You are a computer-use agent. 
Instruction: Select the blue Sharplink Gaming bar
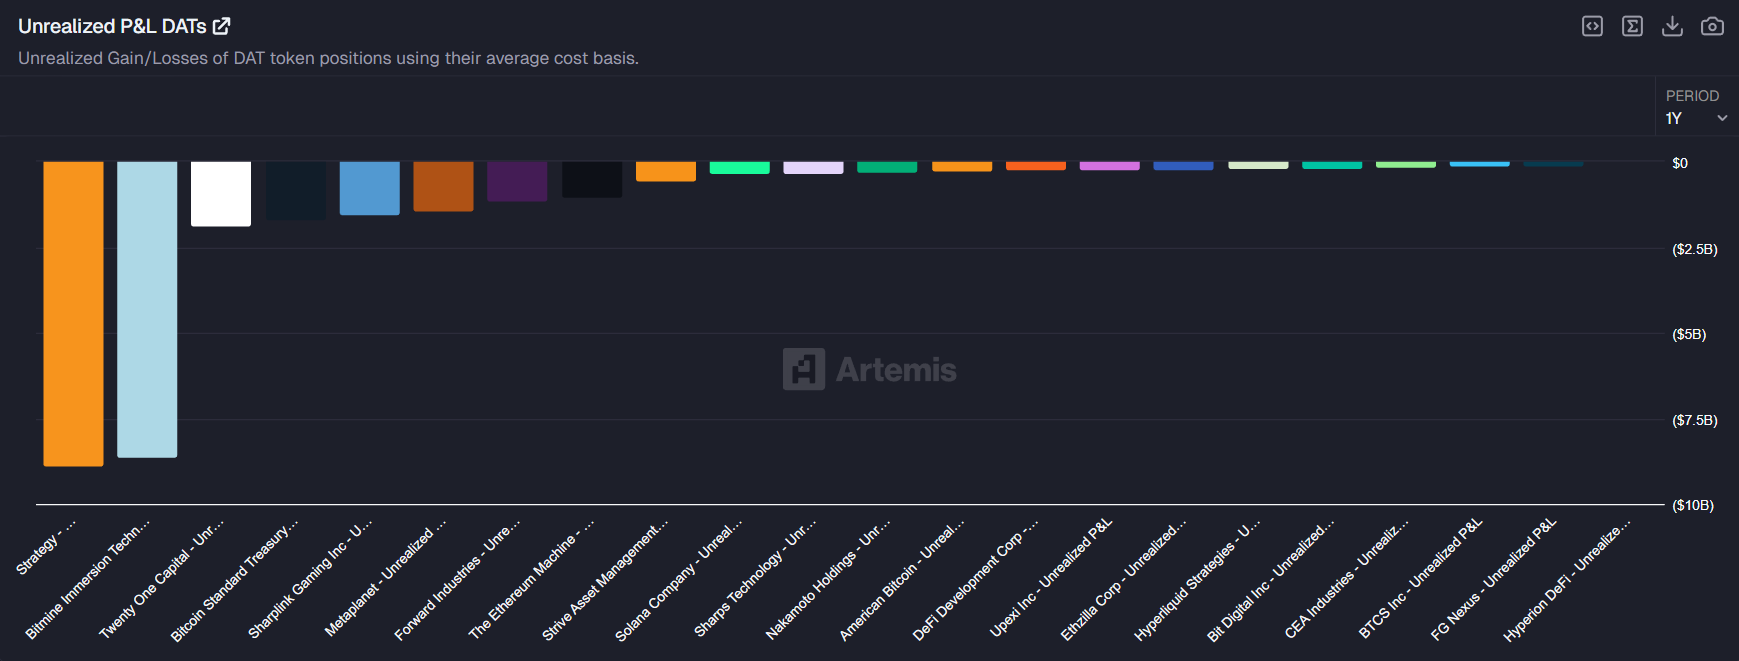(369, 188)
